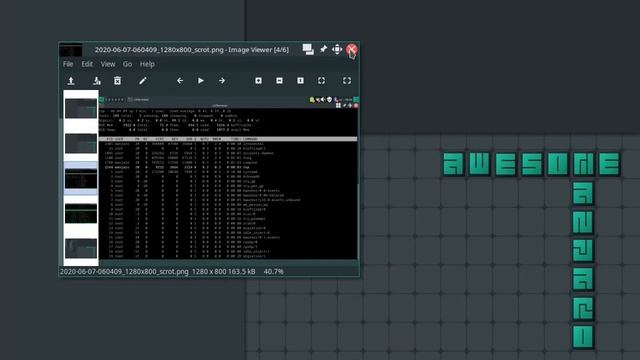Click the displayed terminal screenshot image
Screen dimensions: 640x360
(x=229, y=178)
